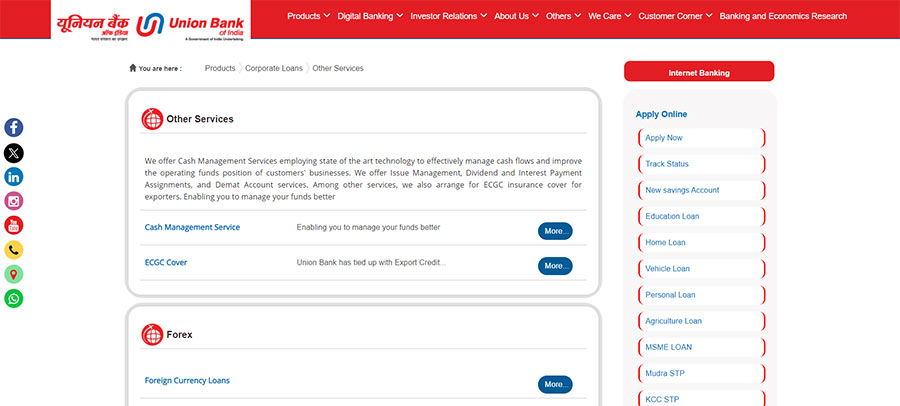Expand the Digital Banking menu

click(x=370, y=16)
